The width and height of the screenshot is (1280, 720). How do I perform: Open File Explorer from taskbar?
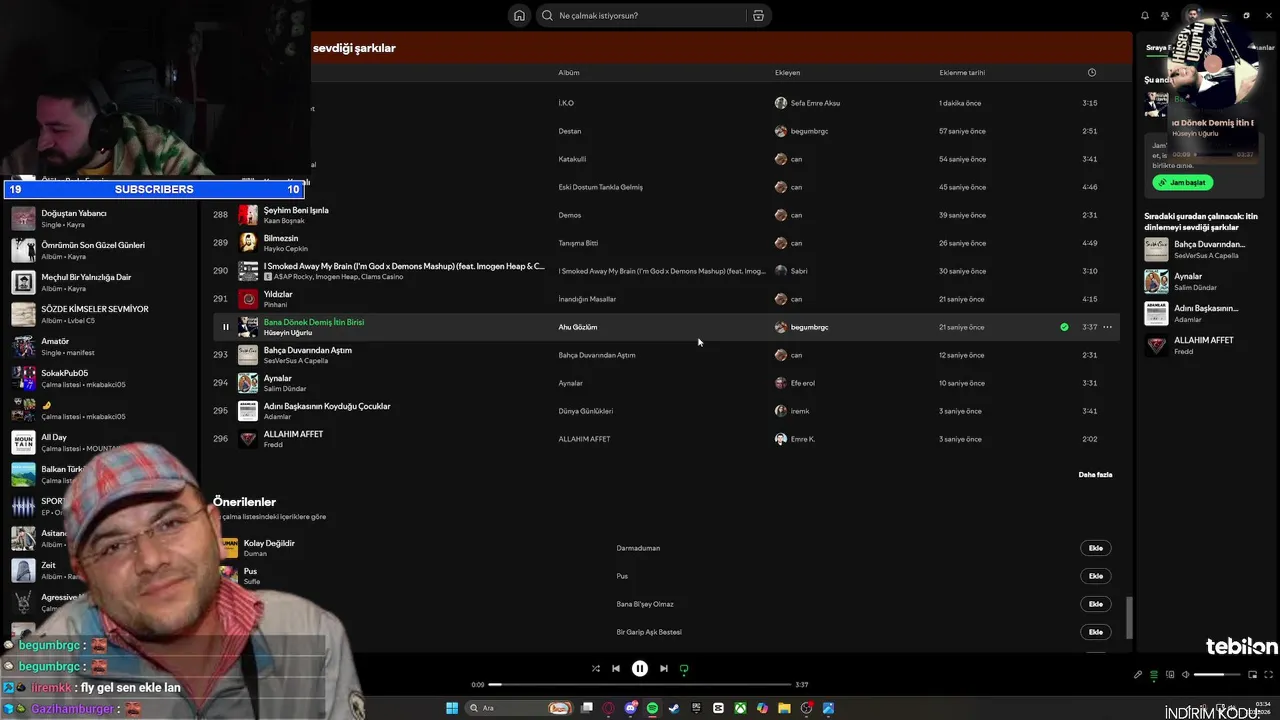(784, 708)
